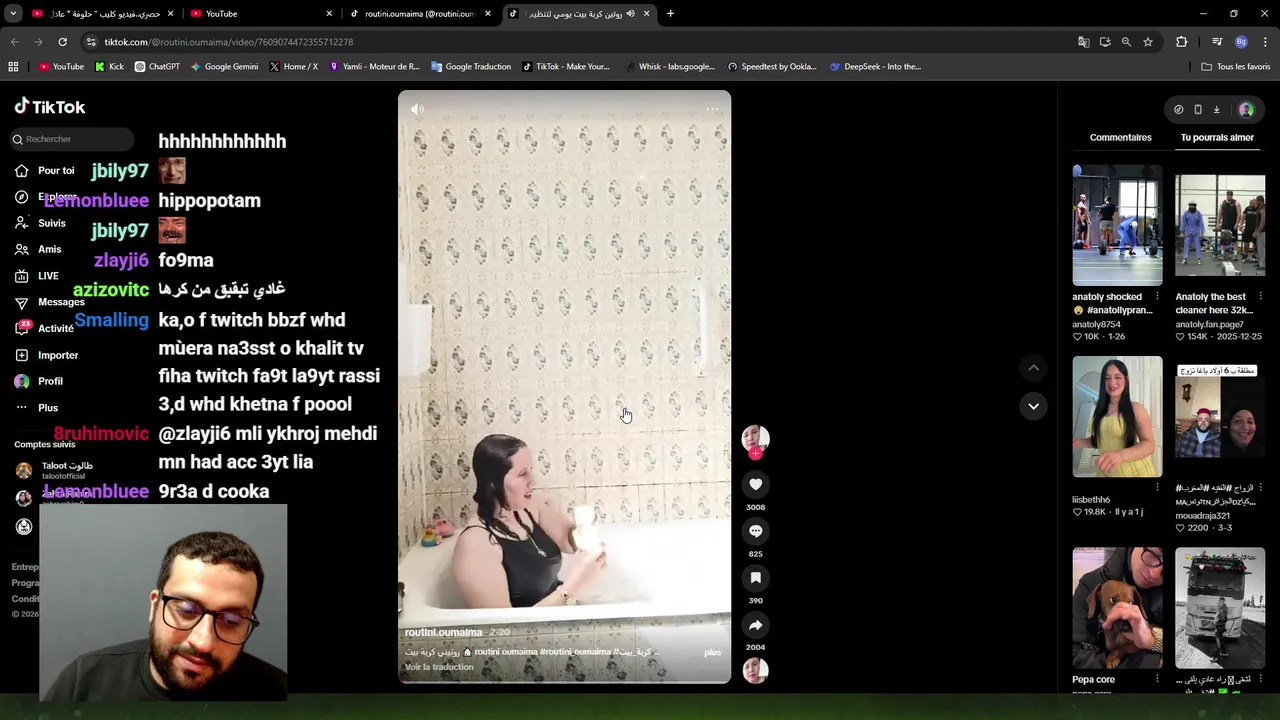The height and width of the screenshot is (720, 1280).
Task: Go to the previous video with up arrow
Action: pos(1033,368)
